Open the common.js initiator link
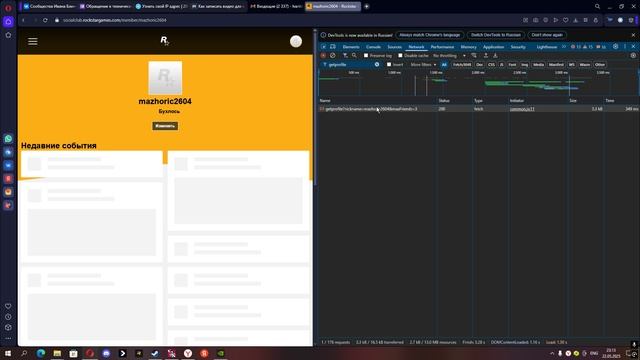640x360 pixels. pyautogui.click(x=522, y=109)
